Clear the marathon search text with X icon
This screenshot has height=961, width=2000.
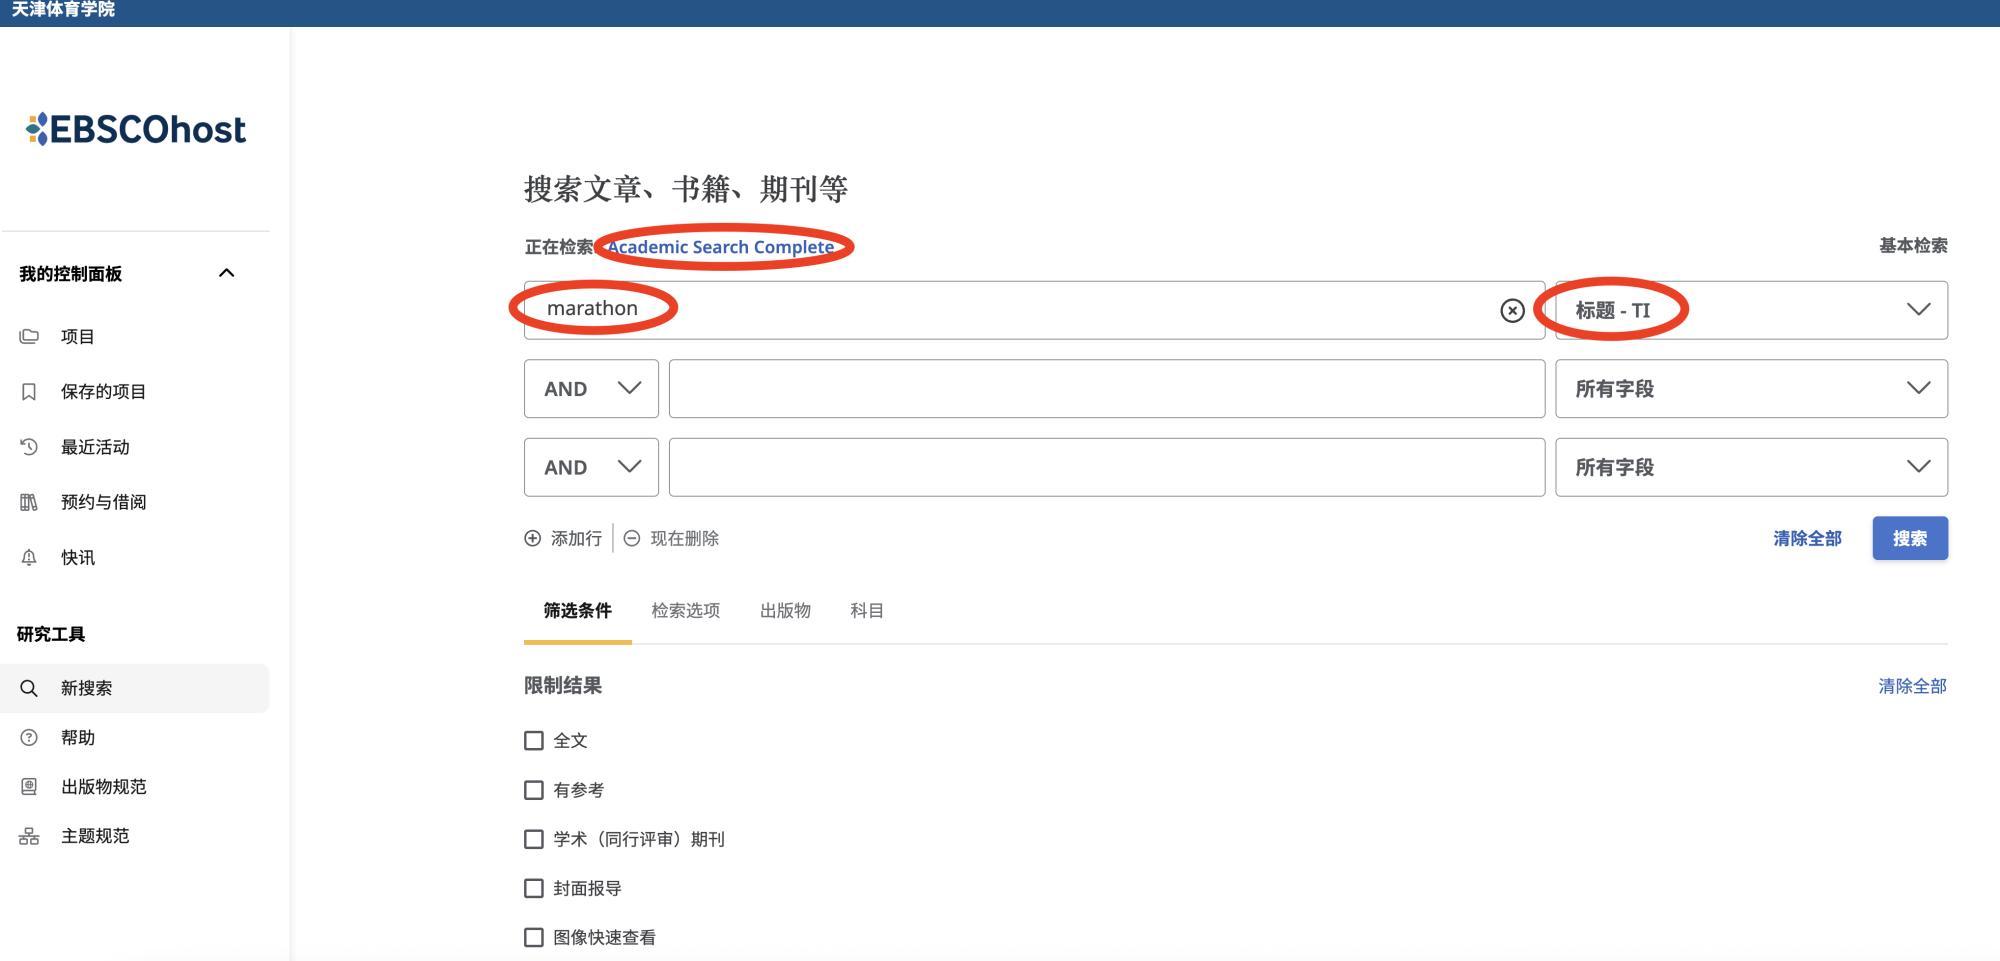1512,311
